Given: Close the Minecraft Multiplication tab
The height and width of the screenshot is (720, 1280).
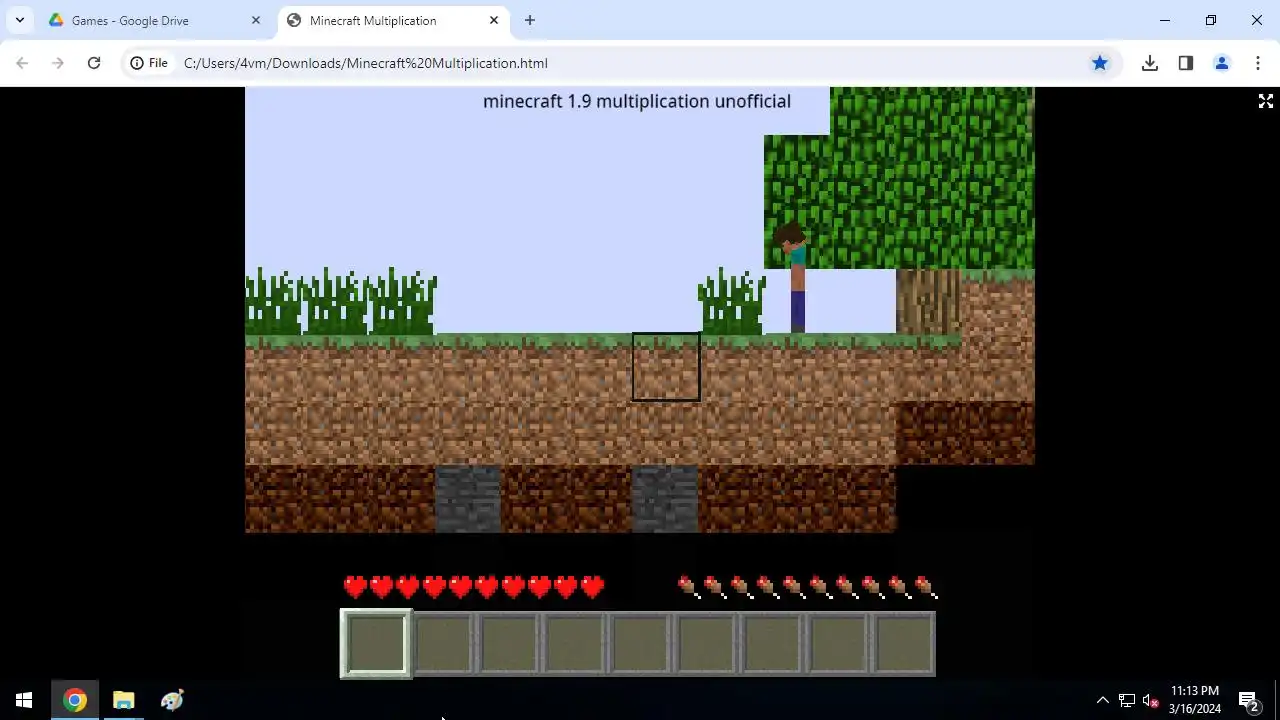Looking at the screenshot, I should (x=494, y=20).
